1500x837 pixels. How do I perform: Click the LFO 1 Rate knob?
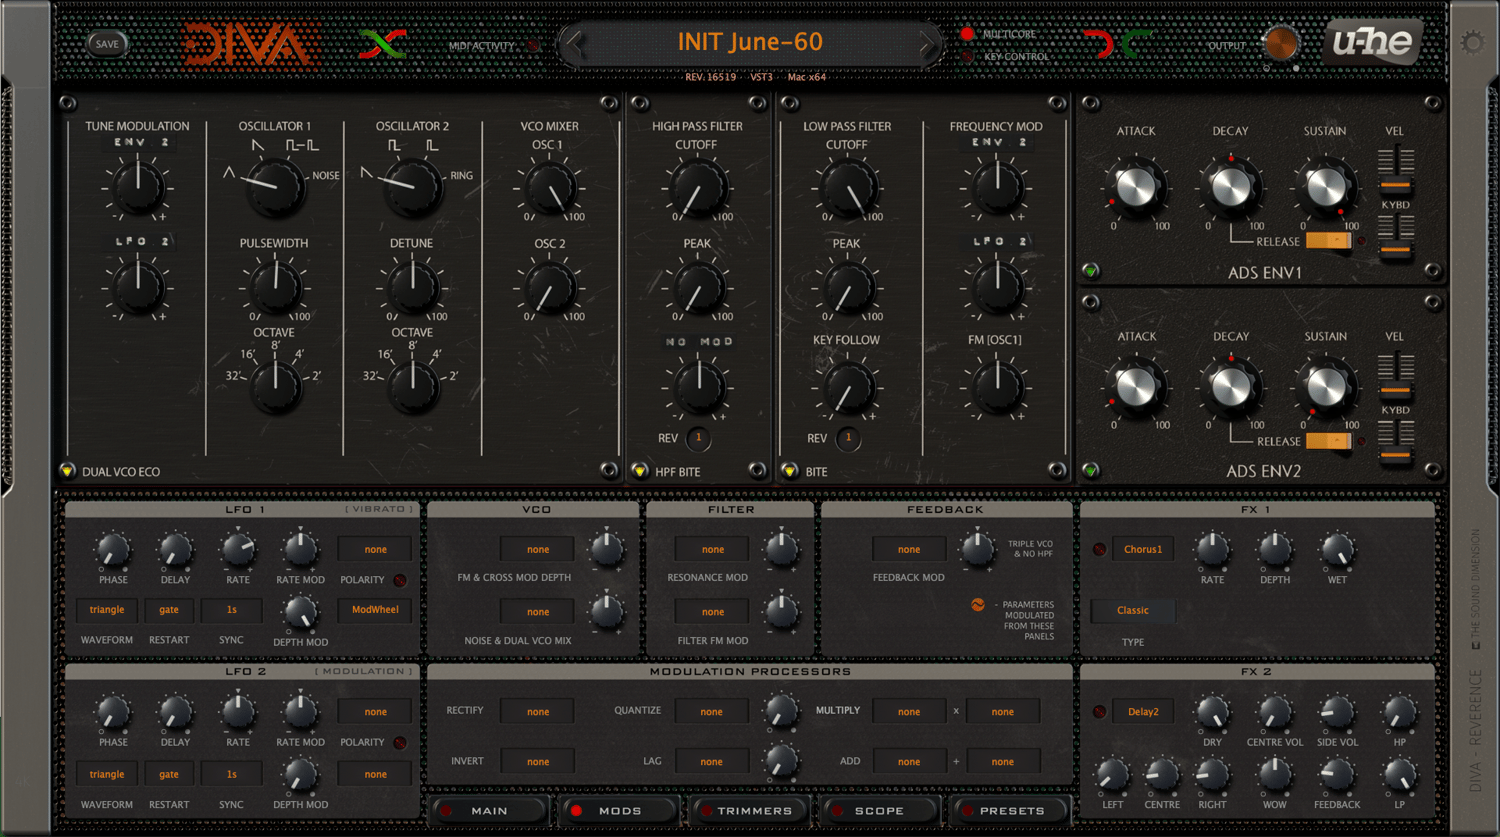pos(238,549)
